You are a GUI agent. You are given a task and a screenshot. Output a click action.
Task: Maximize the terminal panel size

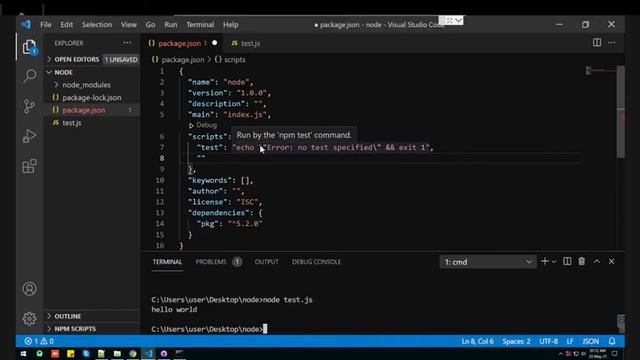pos(597,261)
